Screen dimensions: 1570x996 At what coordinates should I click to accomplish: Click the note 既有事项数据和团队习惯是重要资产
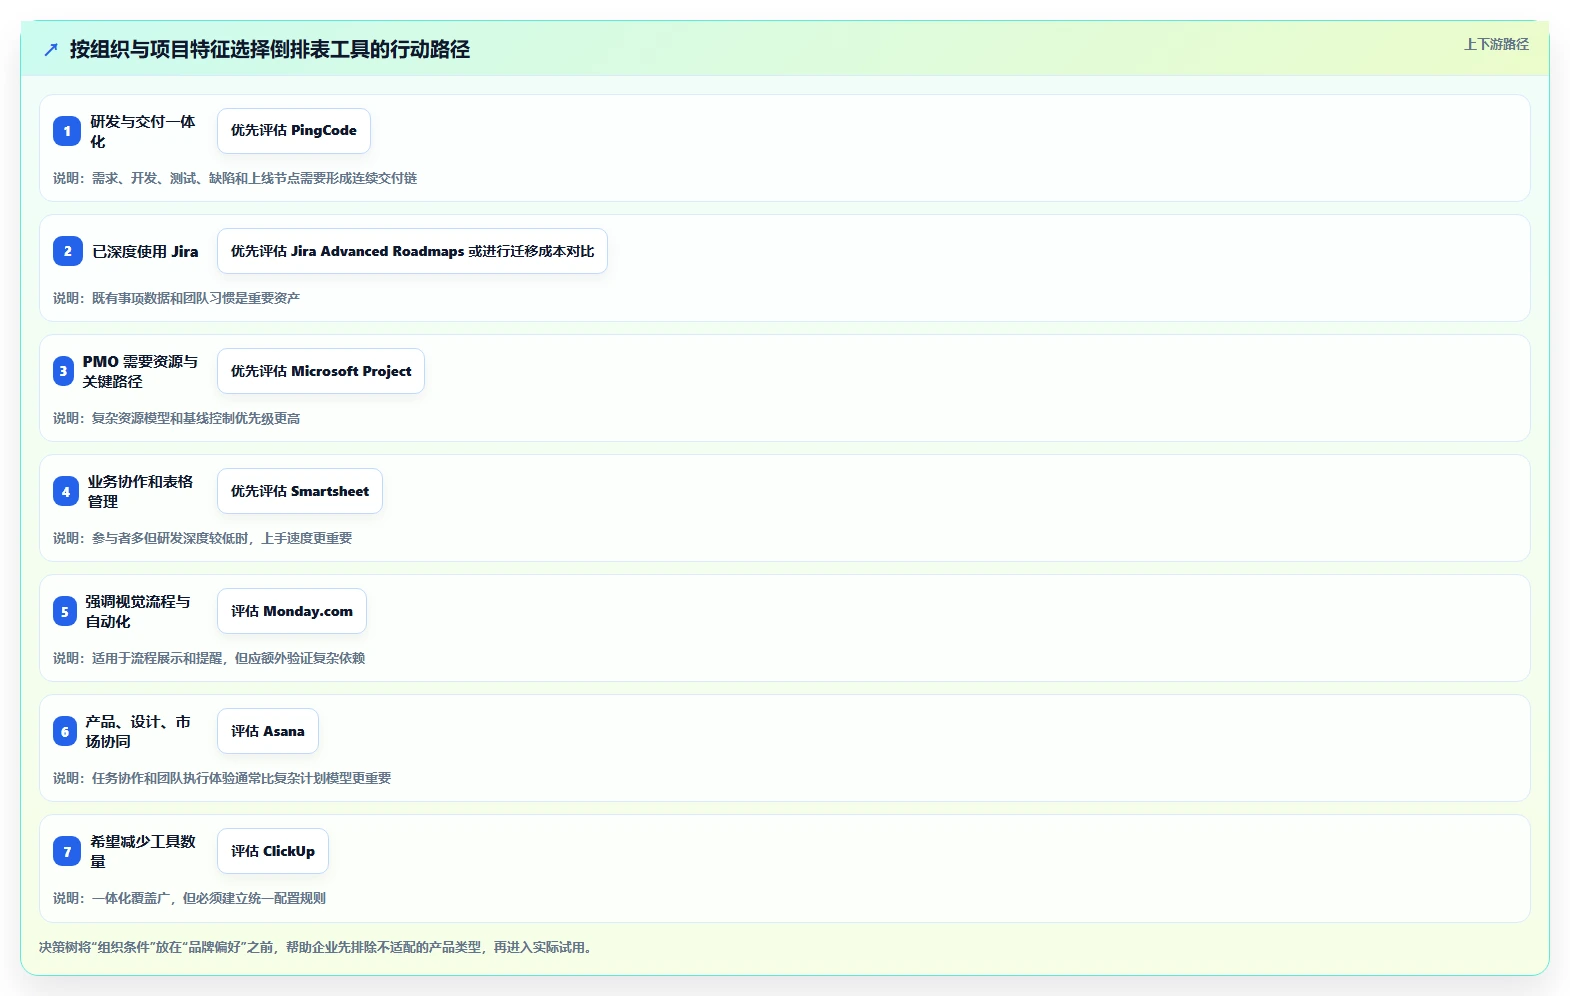tap(177, 298)
